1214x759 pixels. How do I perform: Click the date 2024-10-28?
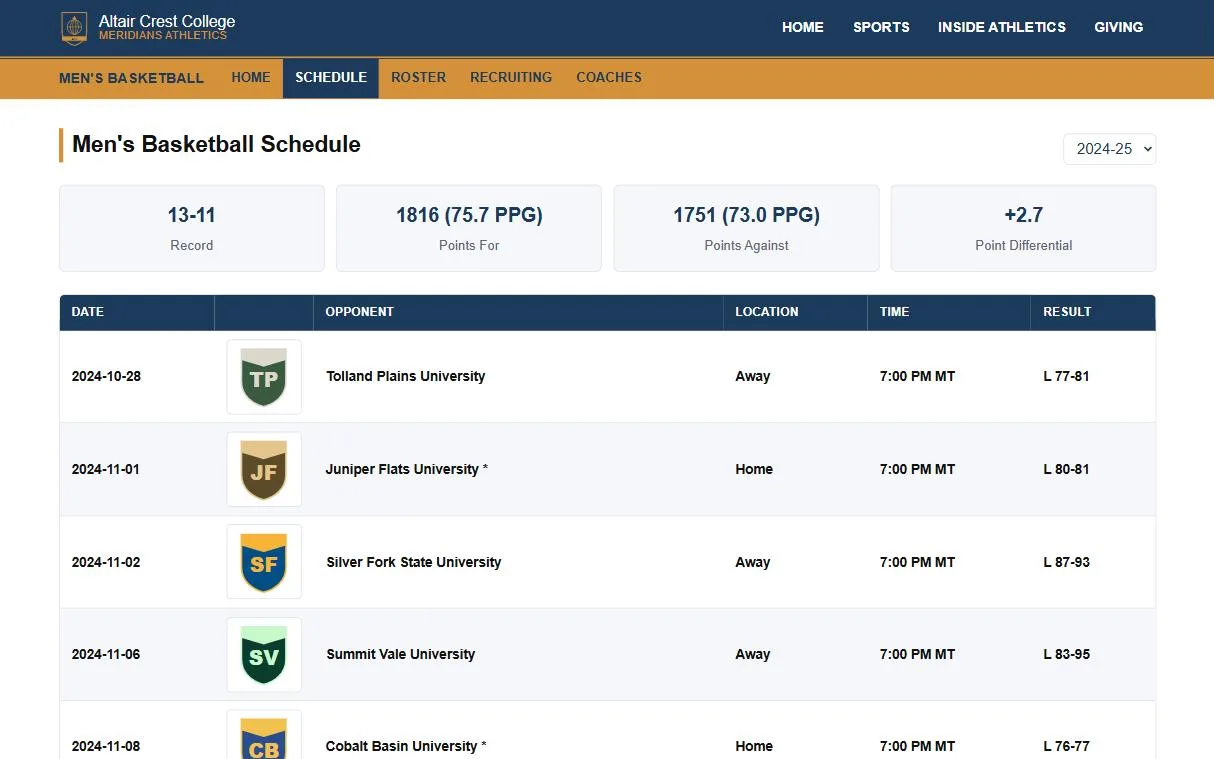(106, 377)
